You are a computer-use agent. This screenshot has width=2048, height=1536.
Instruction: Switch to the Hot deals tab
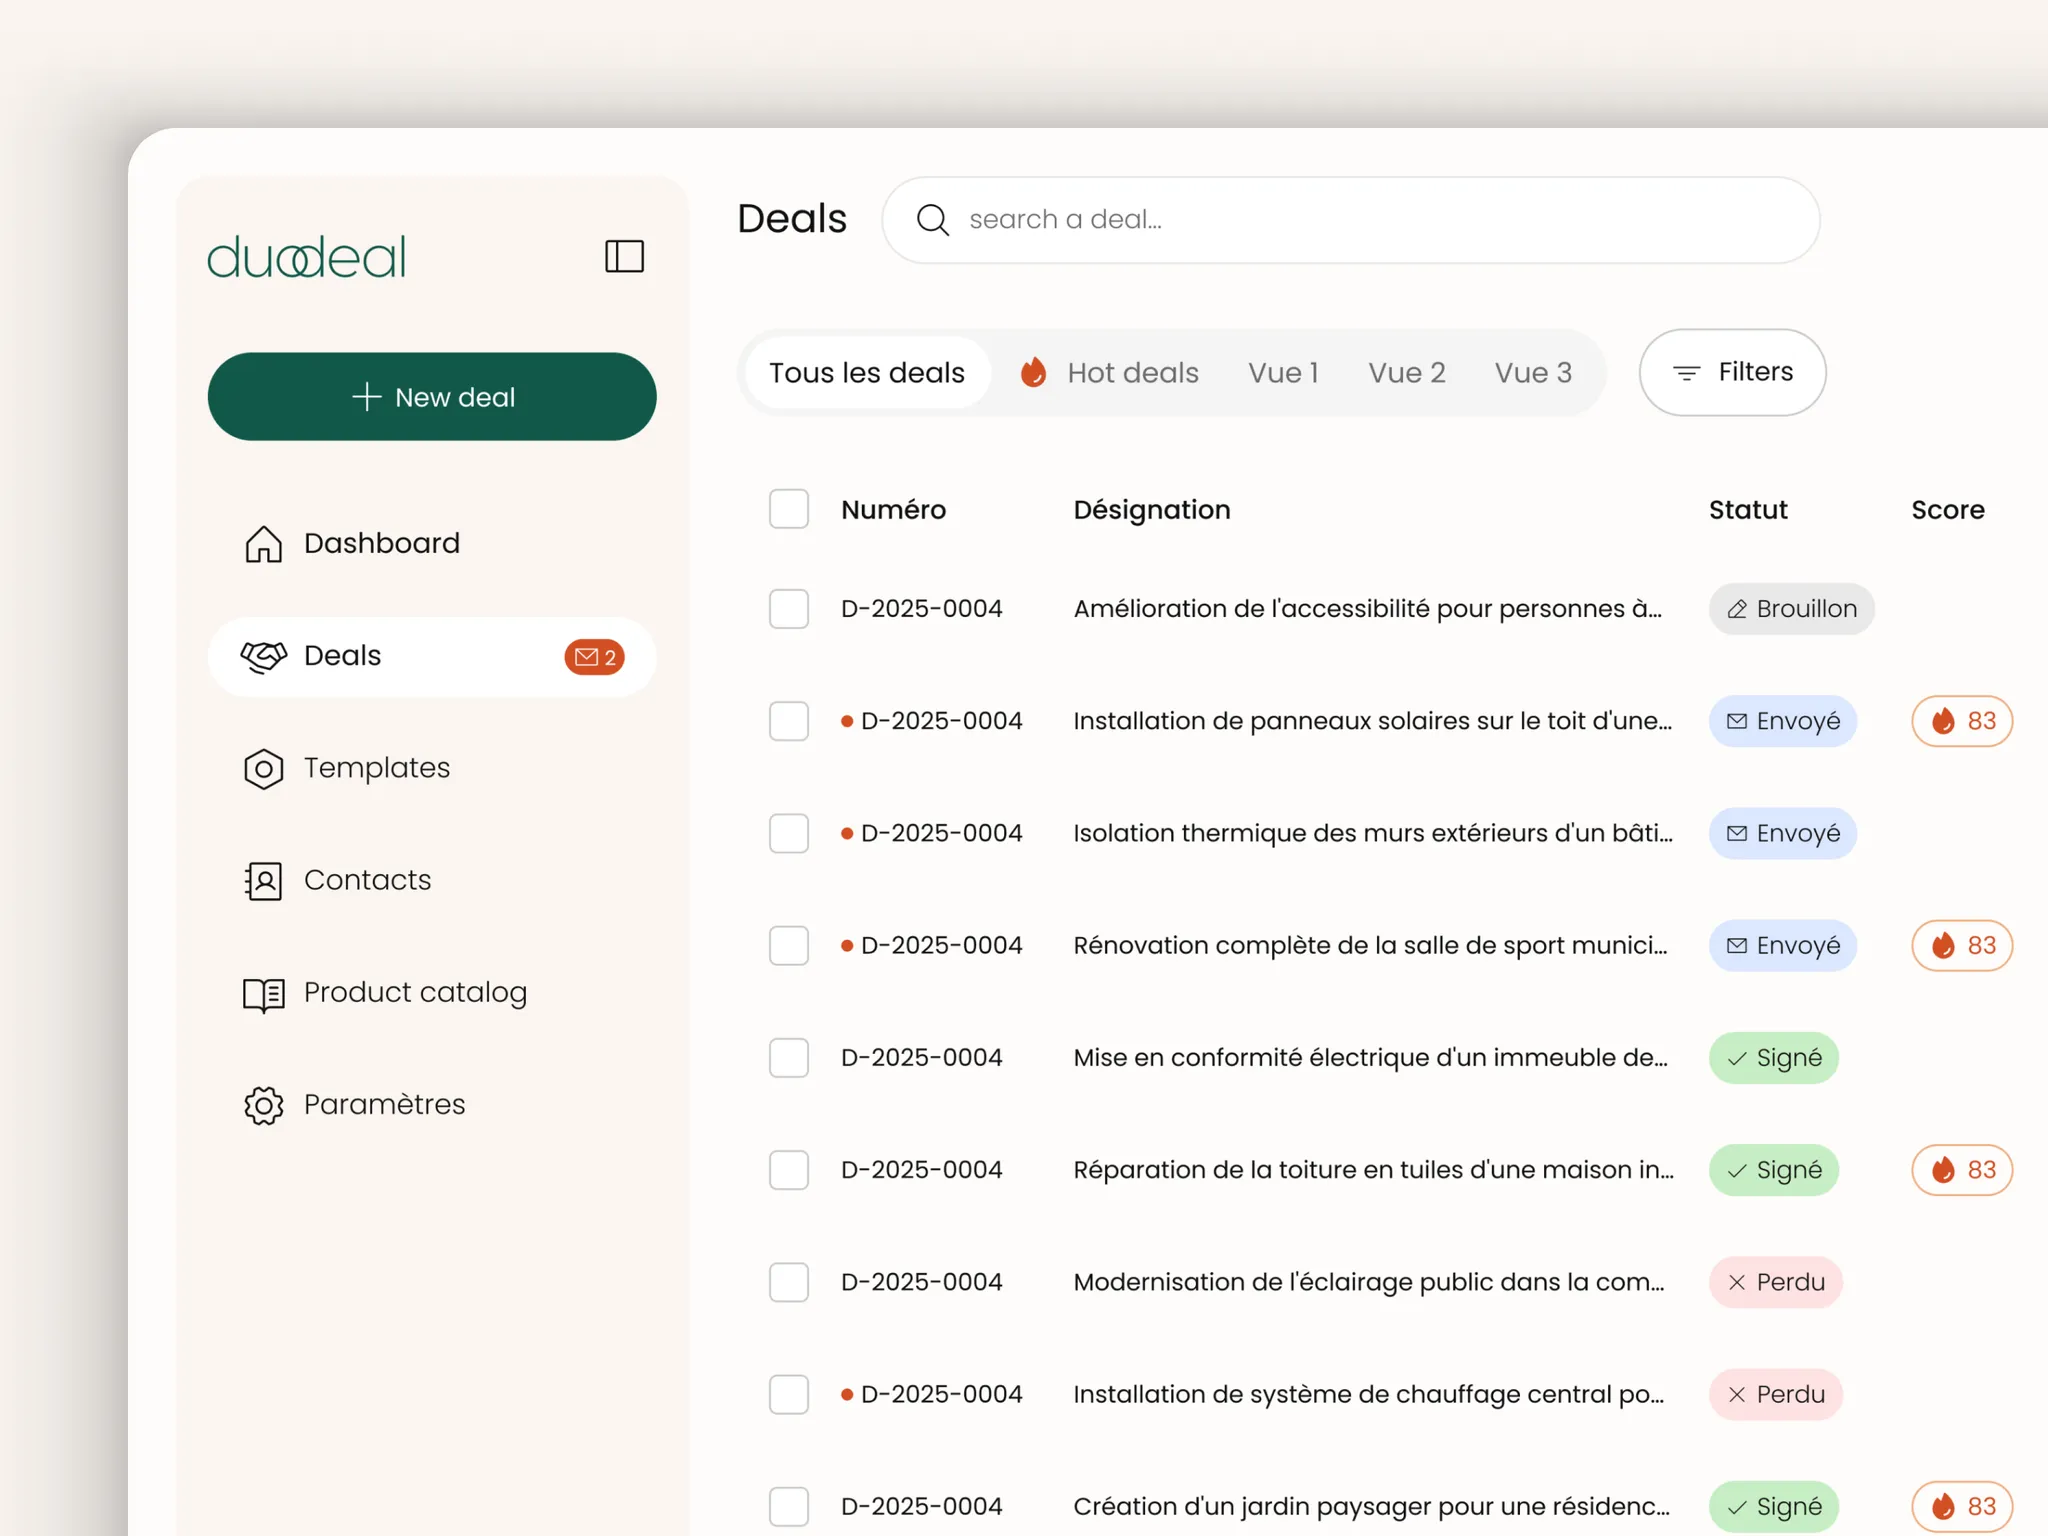tap(1110, 373)
